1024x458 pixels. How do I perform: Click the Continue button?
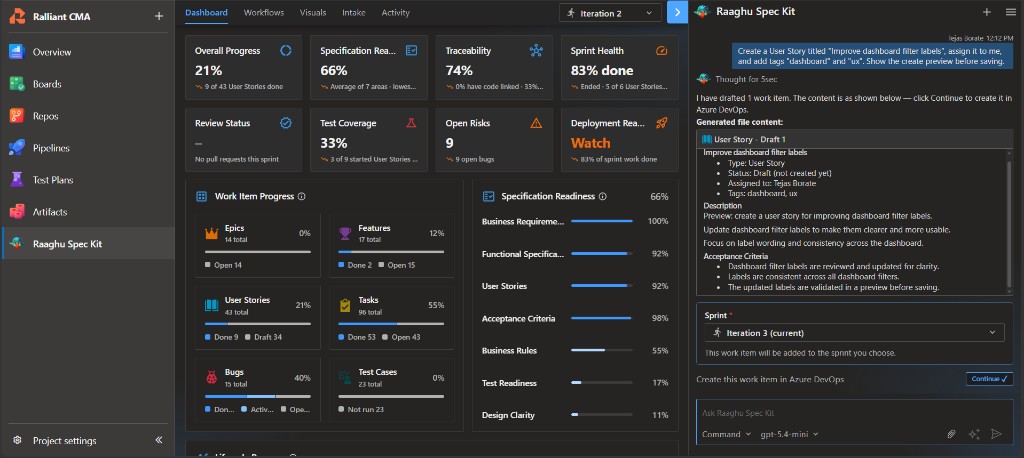click(989, 379)
